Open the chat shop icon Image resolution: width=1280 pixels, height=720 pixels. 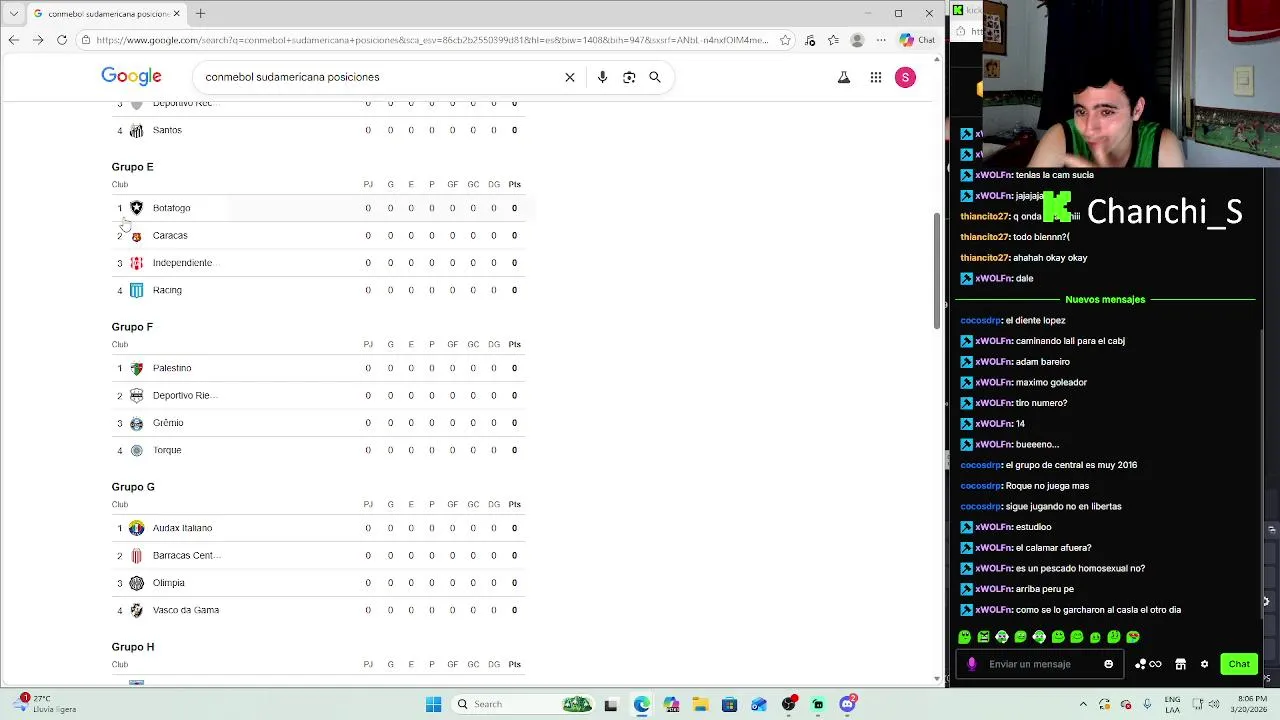tap(1180, 664)
